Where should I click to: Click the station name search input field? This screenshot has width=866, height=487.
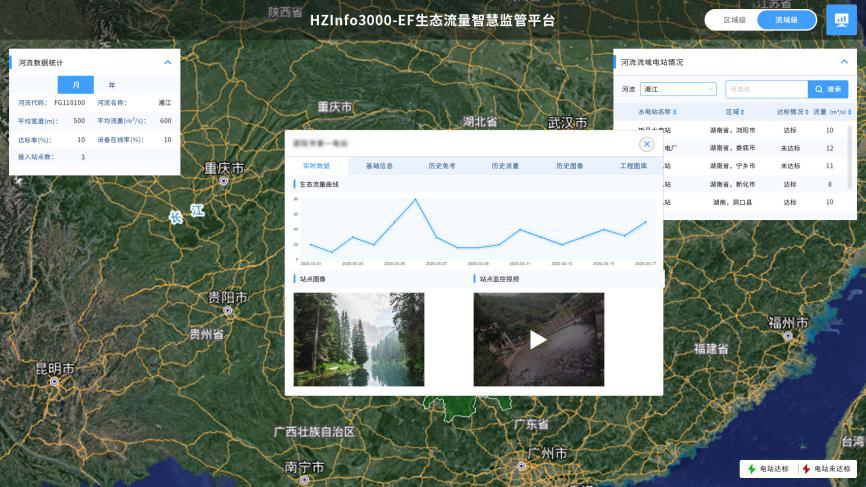[x=765, y=89]
